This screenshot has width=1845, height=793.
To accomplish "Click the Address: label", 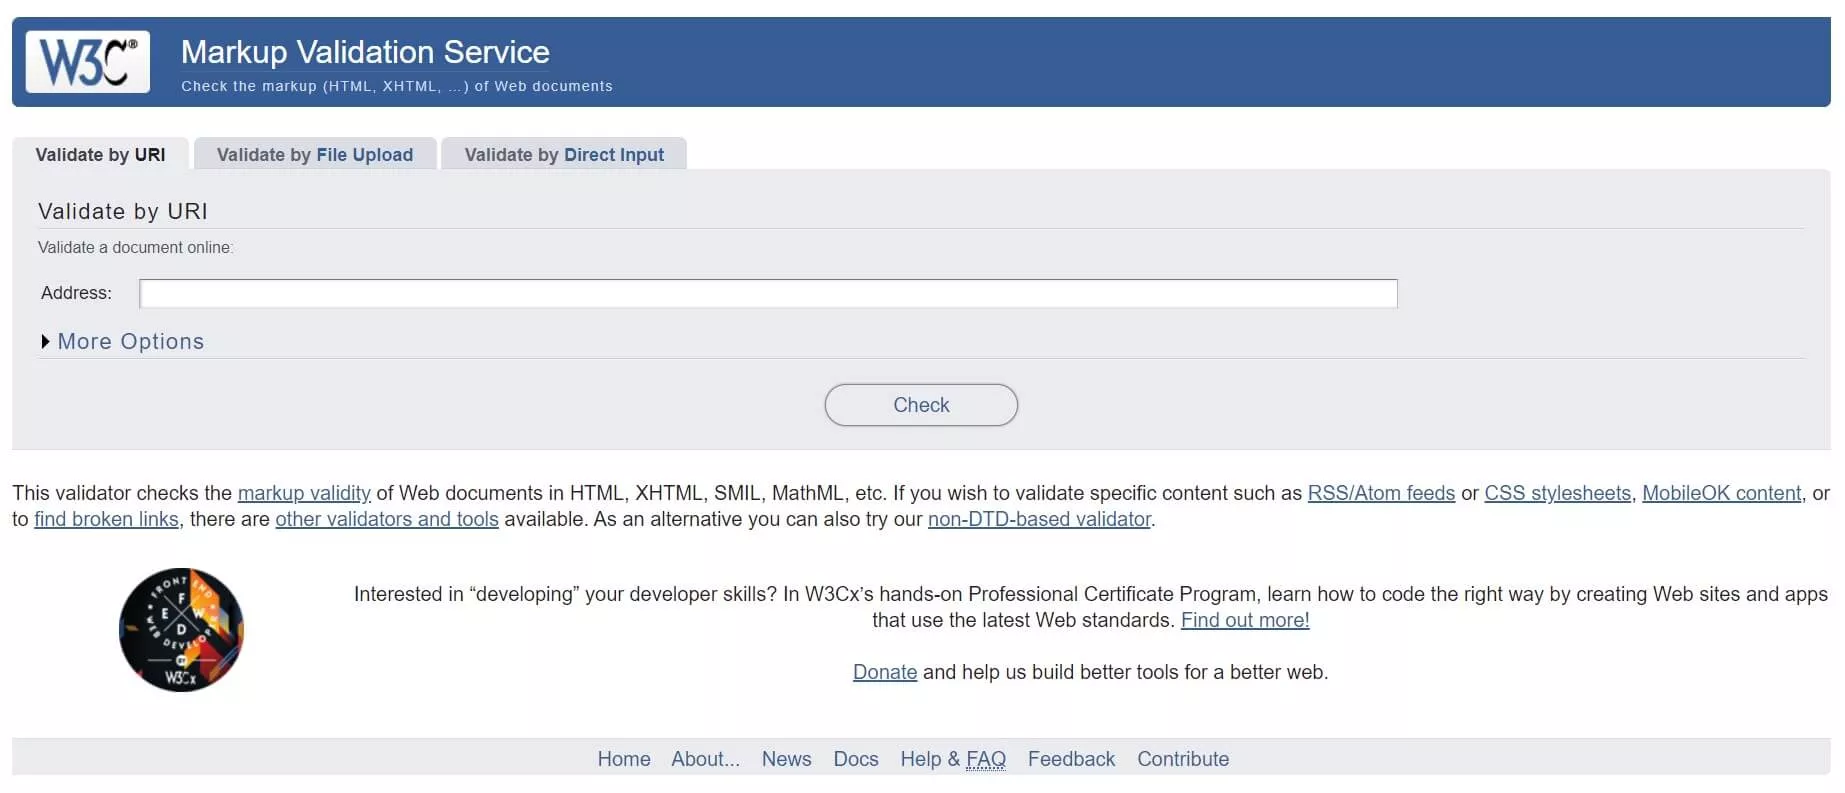I will coord(76,293).
